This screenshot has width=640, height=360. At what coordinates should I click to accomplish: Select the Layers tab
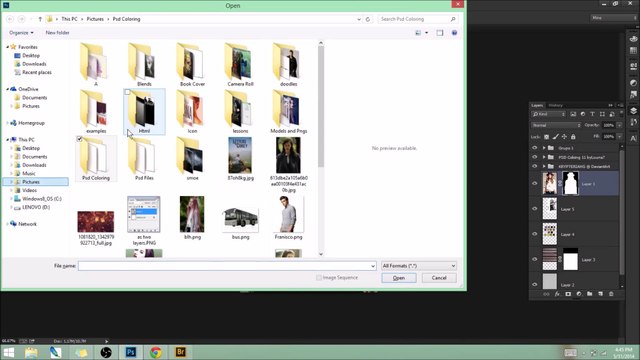click(537, 105)
